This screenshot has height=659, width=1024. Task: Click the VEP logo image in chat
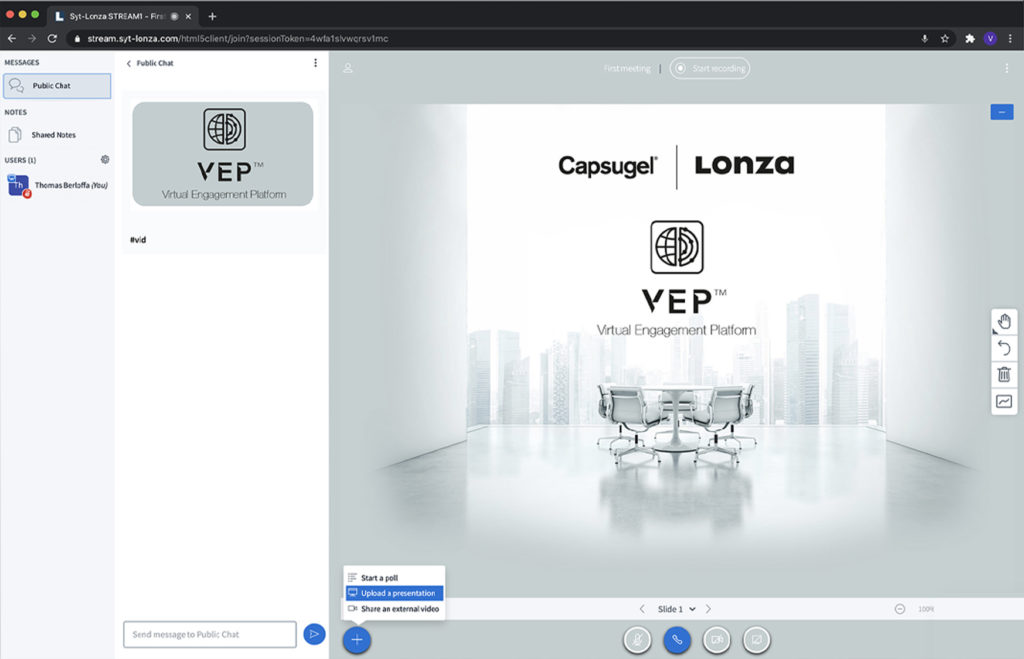223,153
